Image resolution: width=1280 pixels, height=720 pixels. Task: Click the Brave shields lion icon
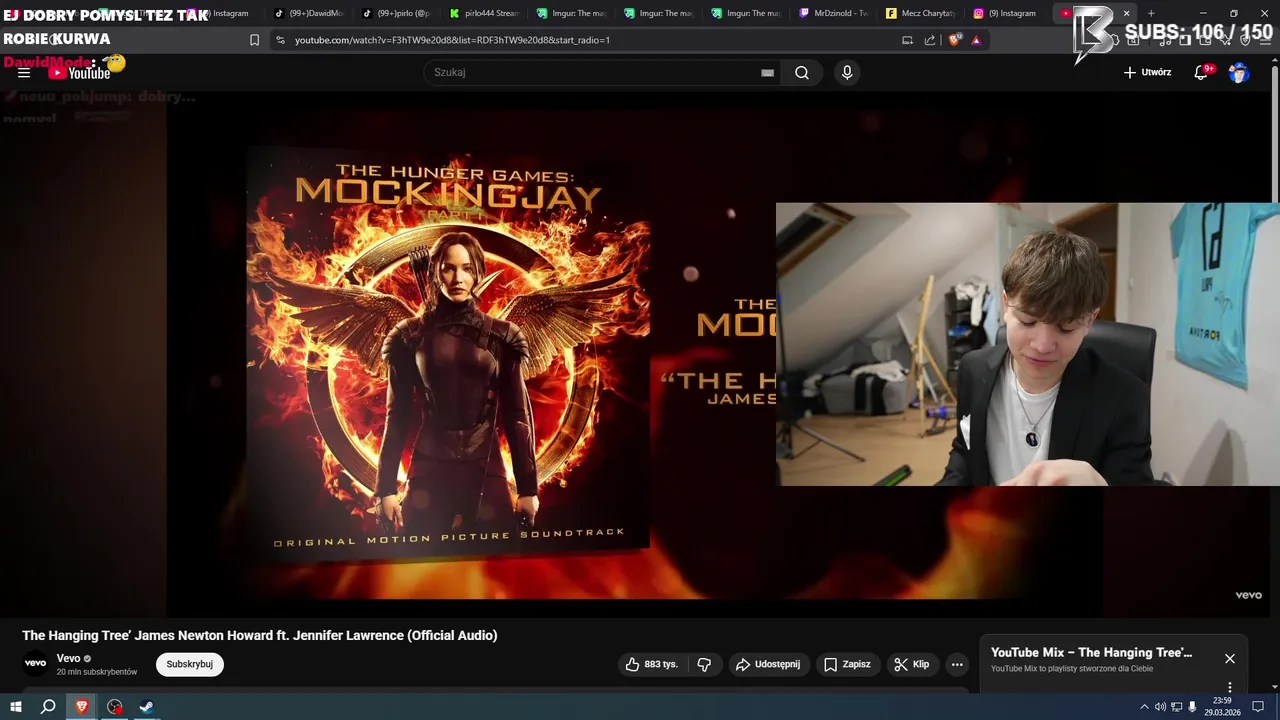pos(954,40)
